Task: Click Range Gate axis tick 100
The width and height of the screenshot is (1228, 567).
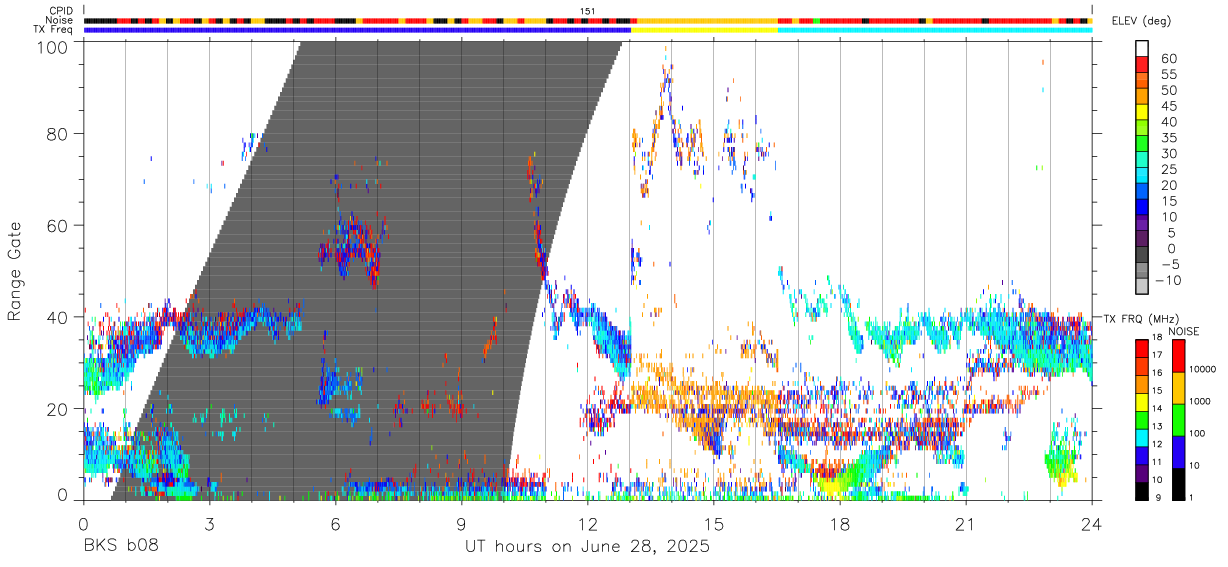Action: 54,48
